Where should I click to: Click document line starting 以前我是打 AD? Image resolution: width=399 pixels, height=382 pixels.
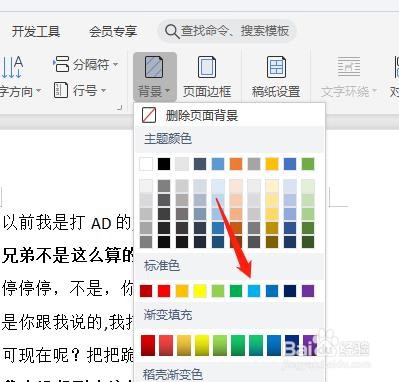click(67, 223)
